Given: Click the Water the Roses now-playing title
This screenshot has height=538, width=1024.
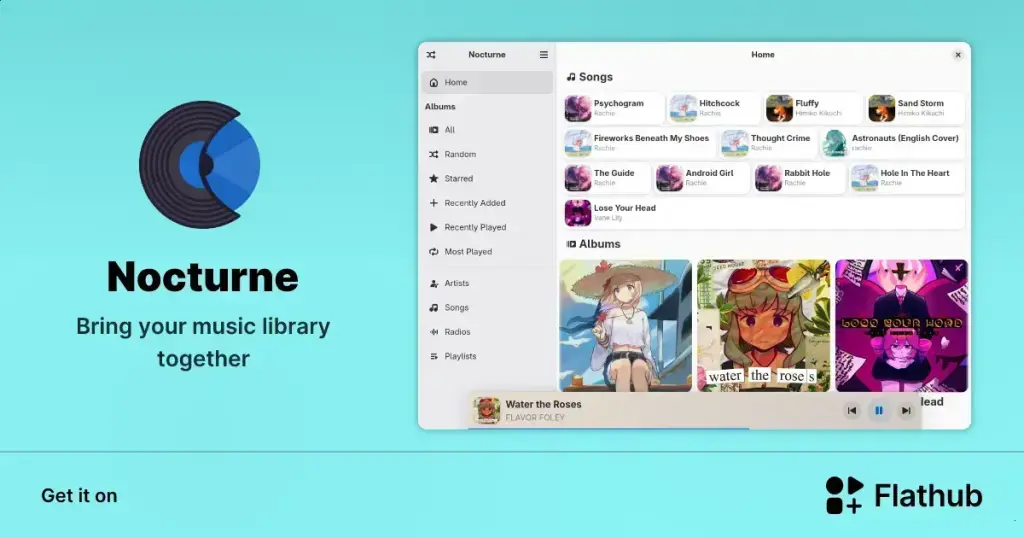Looking at the screenshot, I should [543, 404].
